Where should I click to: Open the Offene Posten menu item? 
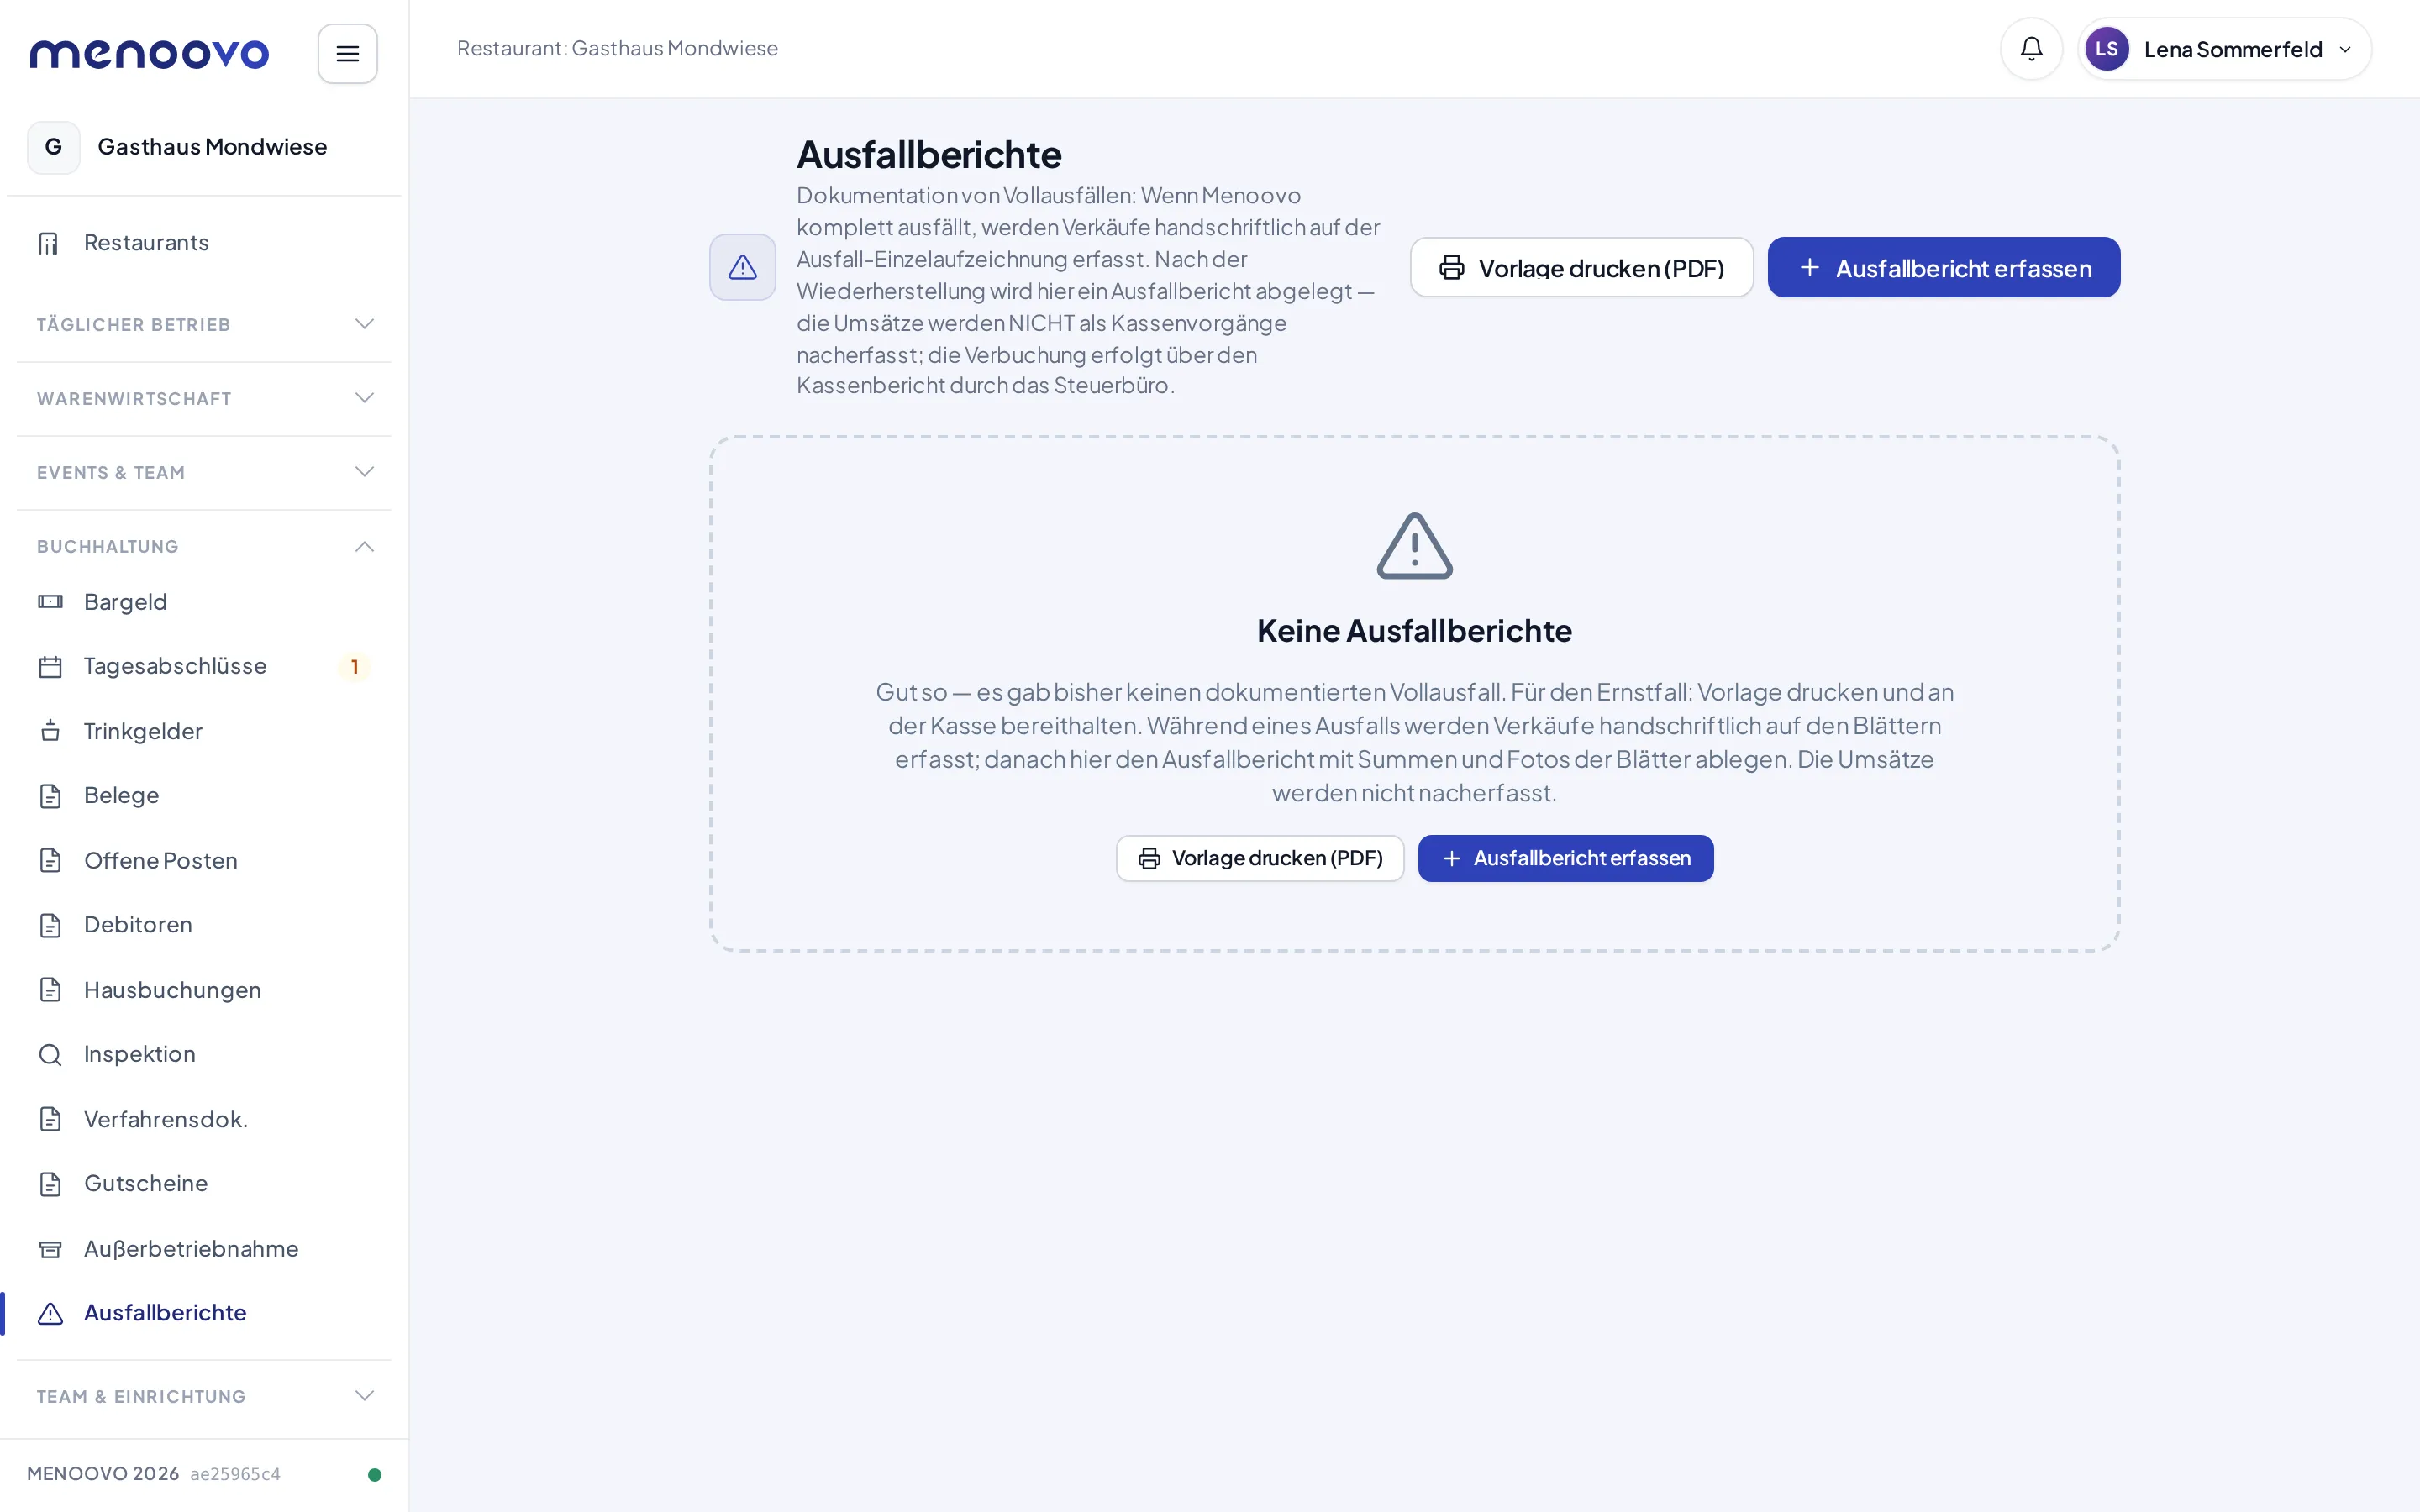(204, 861)
